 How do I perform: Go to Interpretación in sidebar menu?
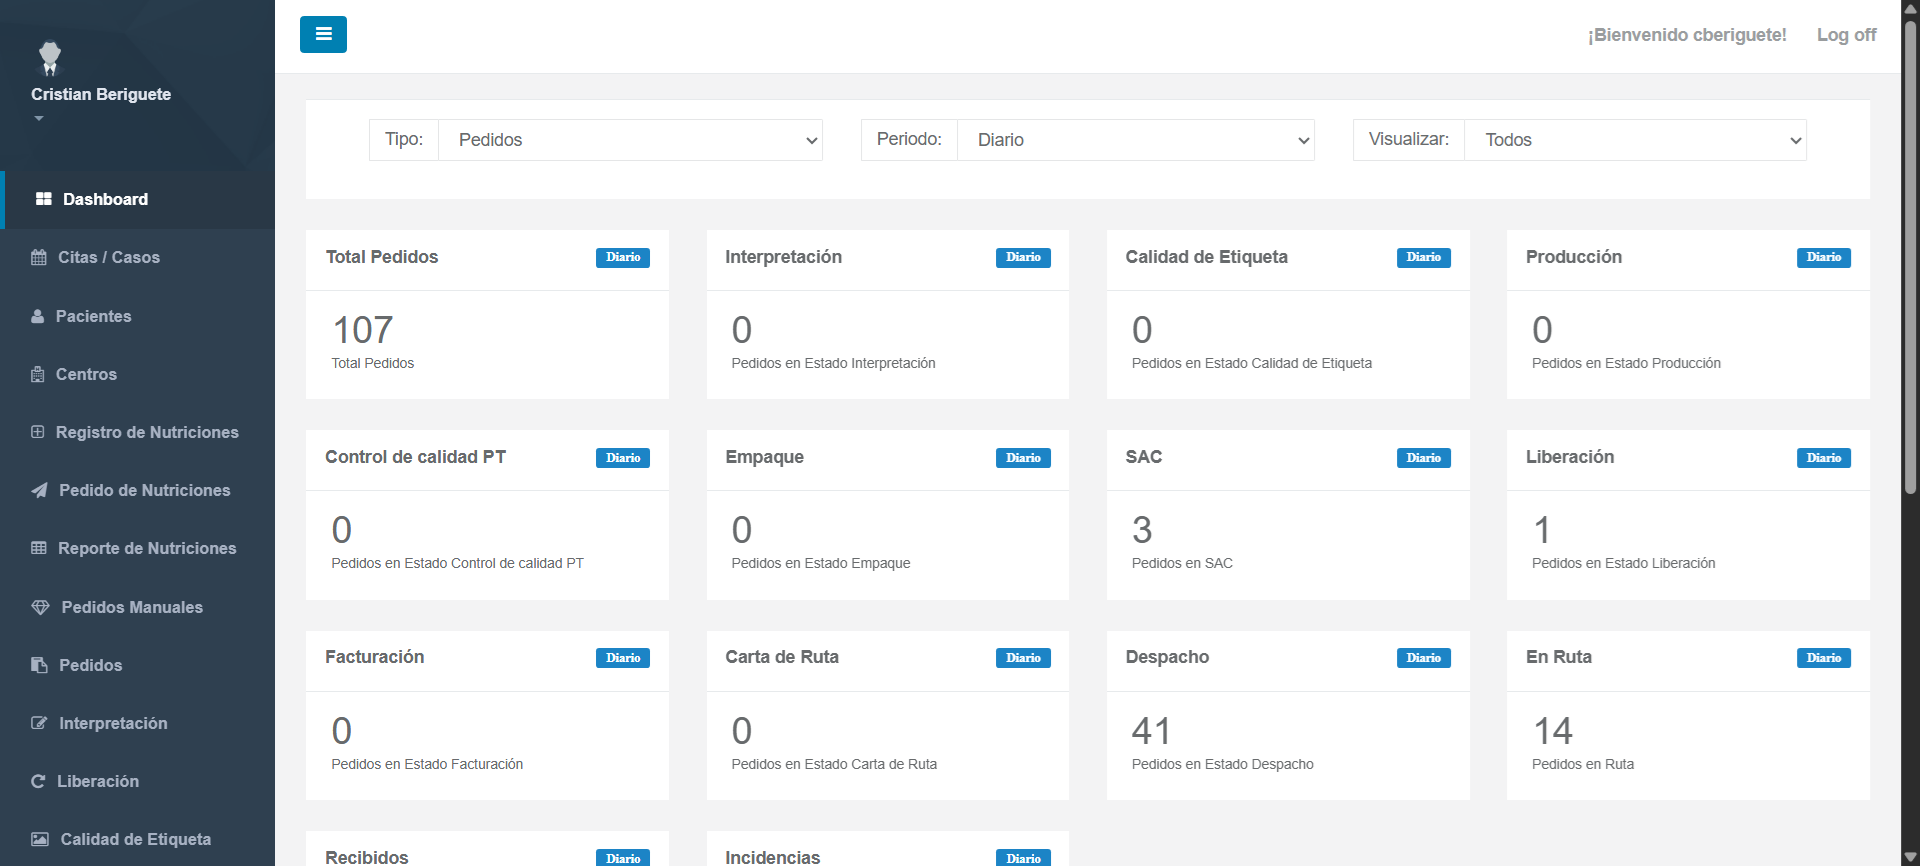[x=113, y=723]
